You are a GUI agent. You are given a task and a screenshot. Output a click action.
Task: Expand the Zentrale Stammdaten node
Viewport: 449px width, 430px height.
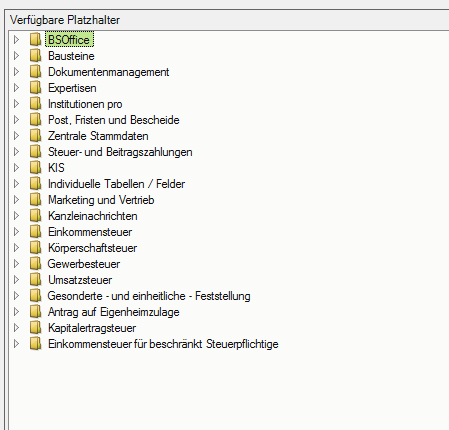coord(16,136)
